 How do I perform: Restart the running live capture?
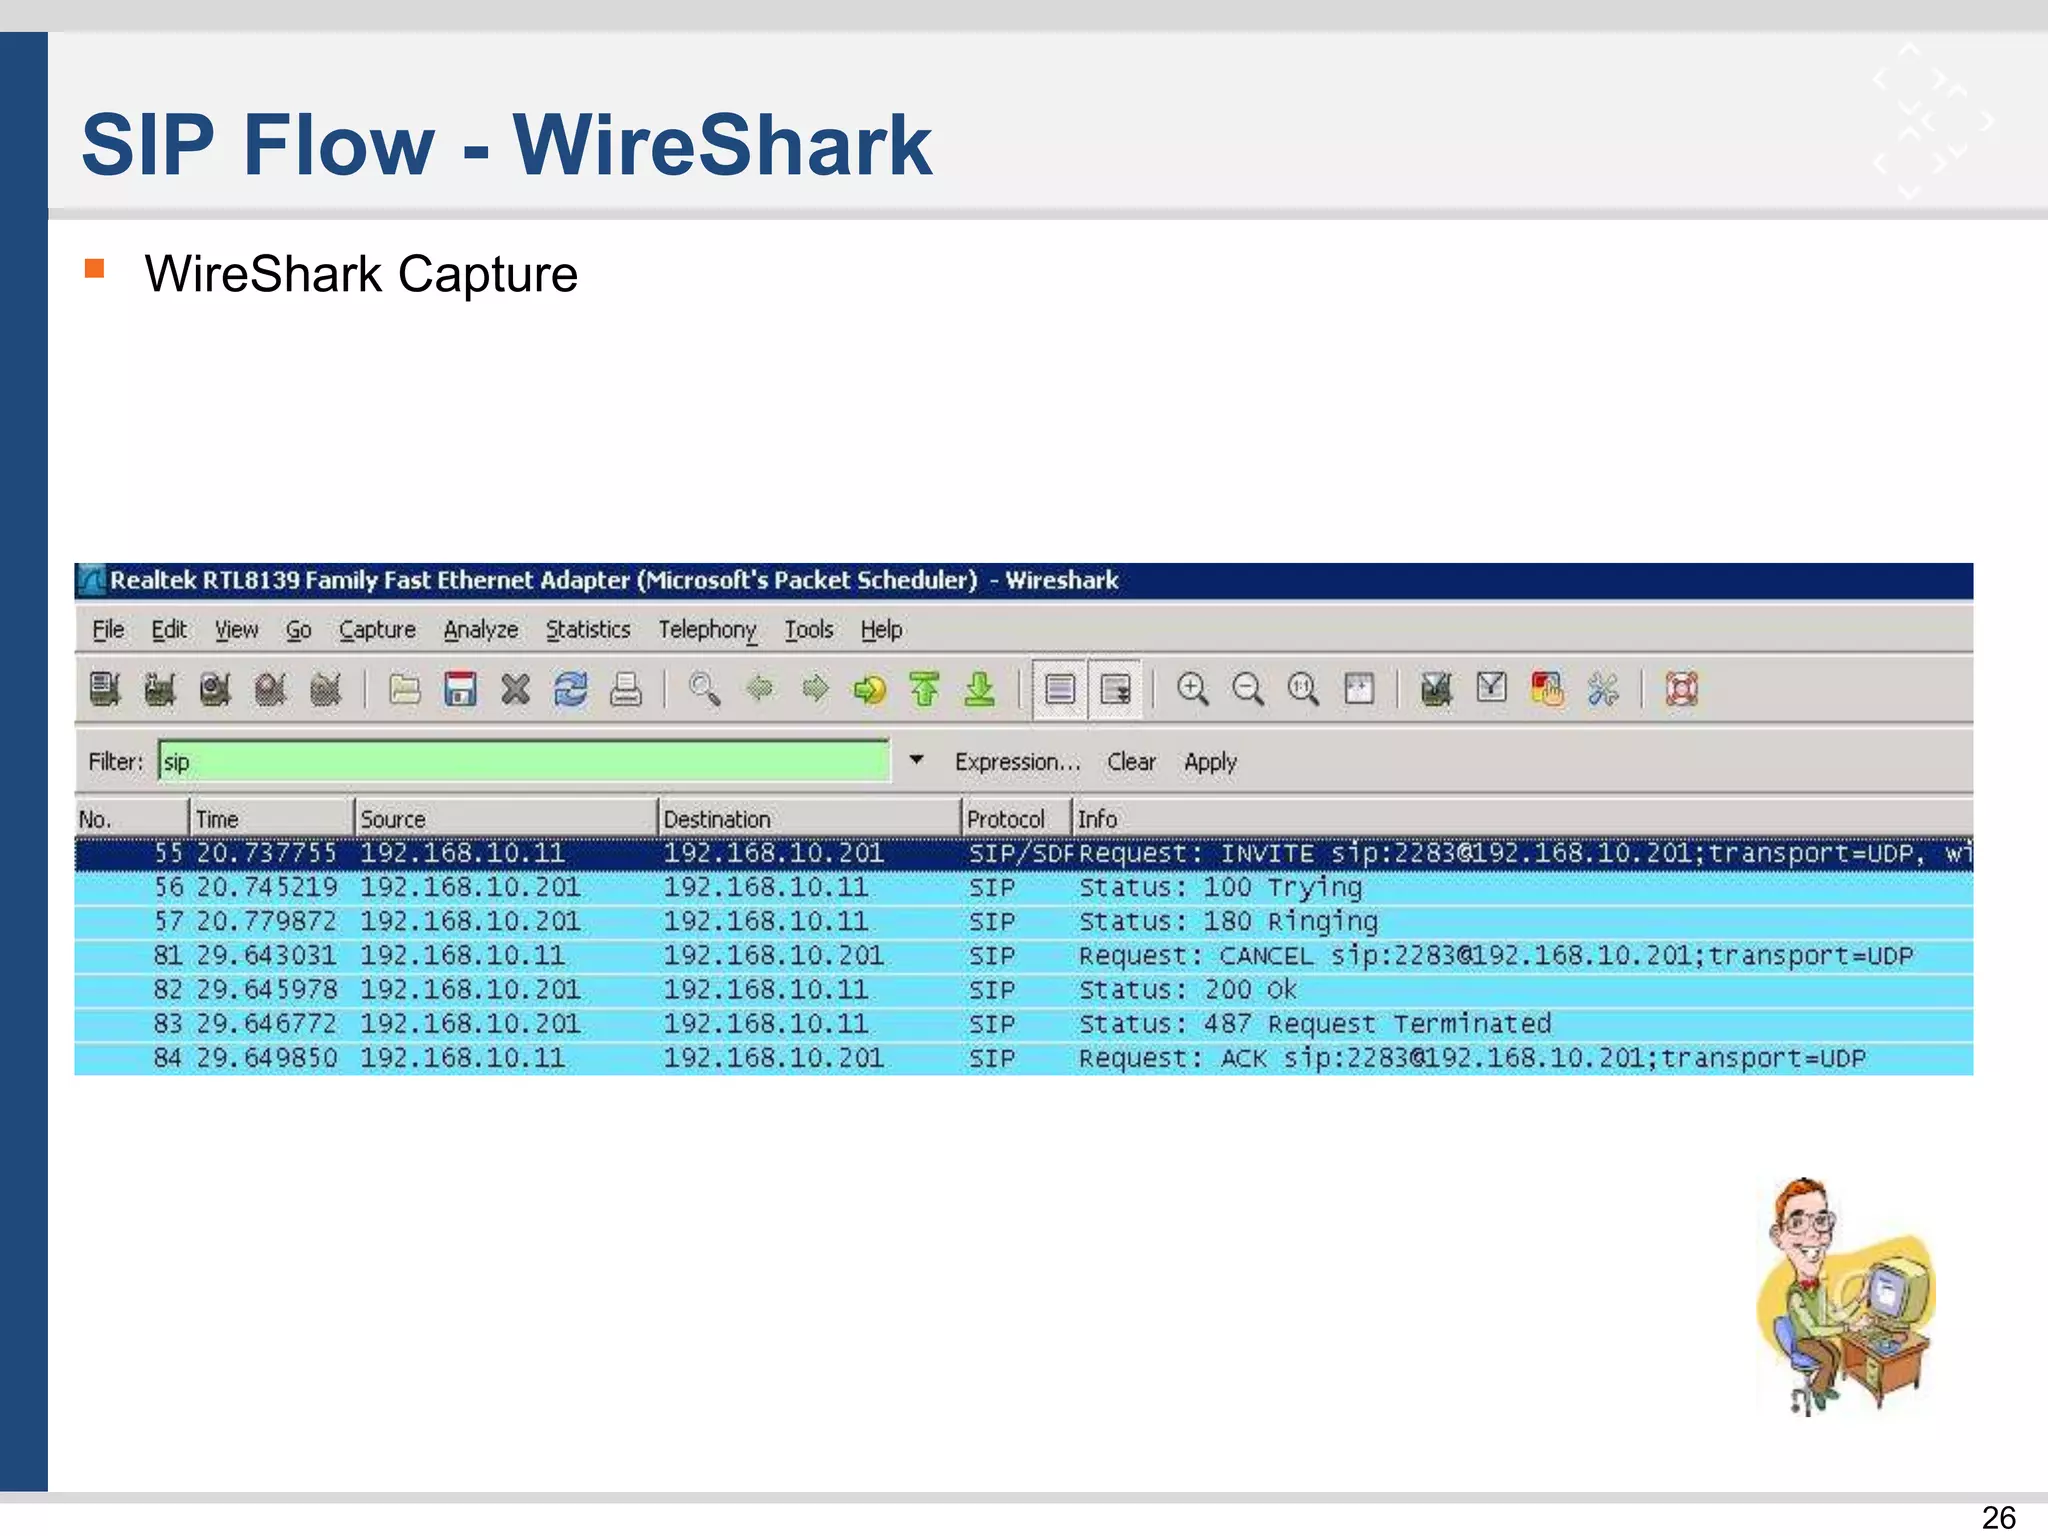(326, 689)
